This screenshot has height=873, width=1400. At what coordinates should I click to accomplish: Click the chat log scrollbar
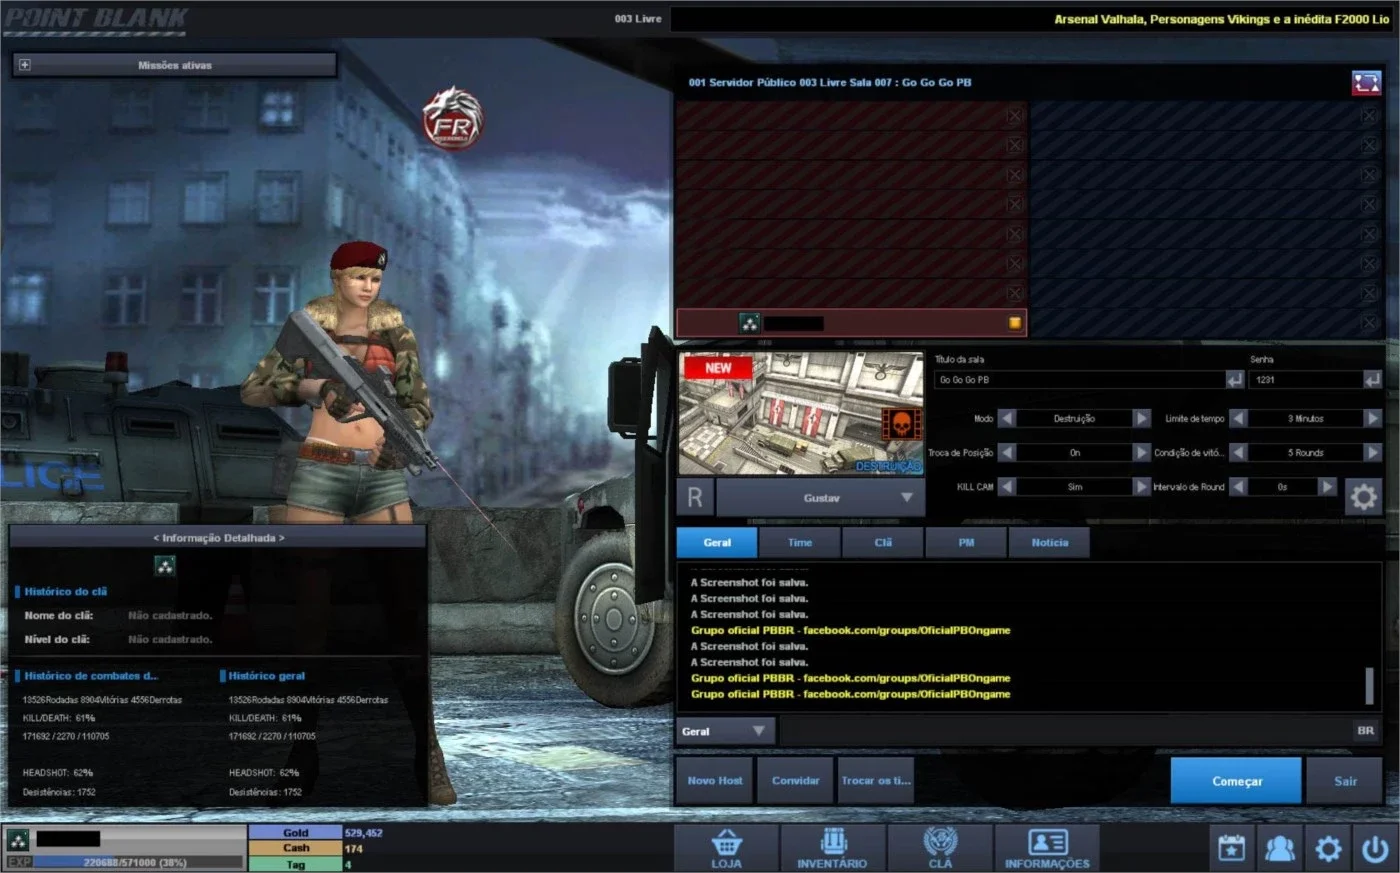1369,686
